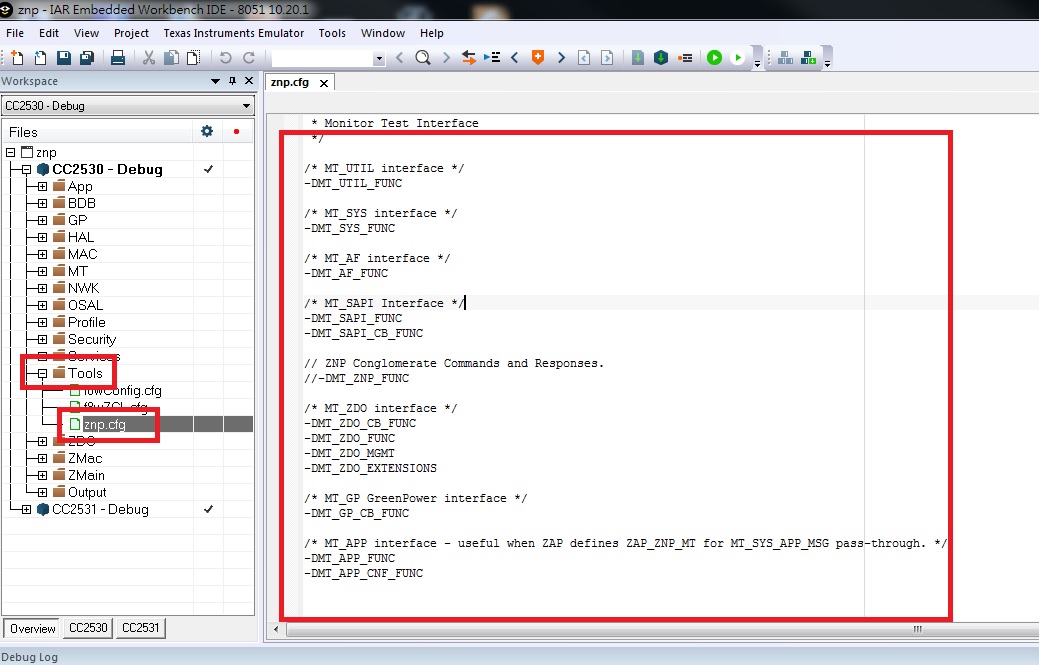Toggle bookmark using orange shield icon
The image size is (1039, 665).
tap(538, 58)
